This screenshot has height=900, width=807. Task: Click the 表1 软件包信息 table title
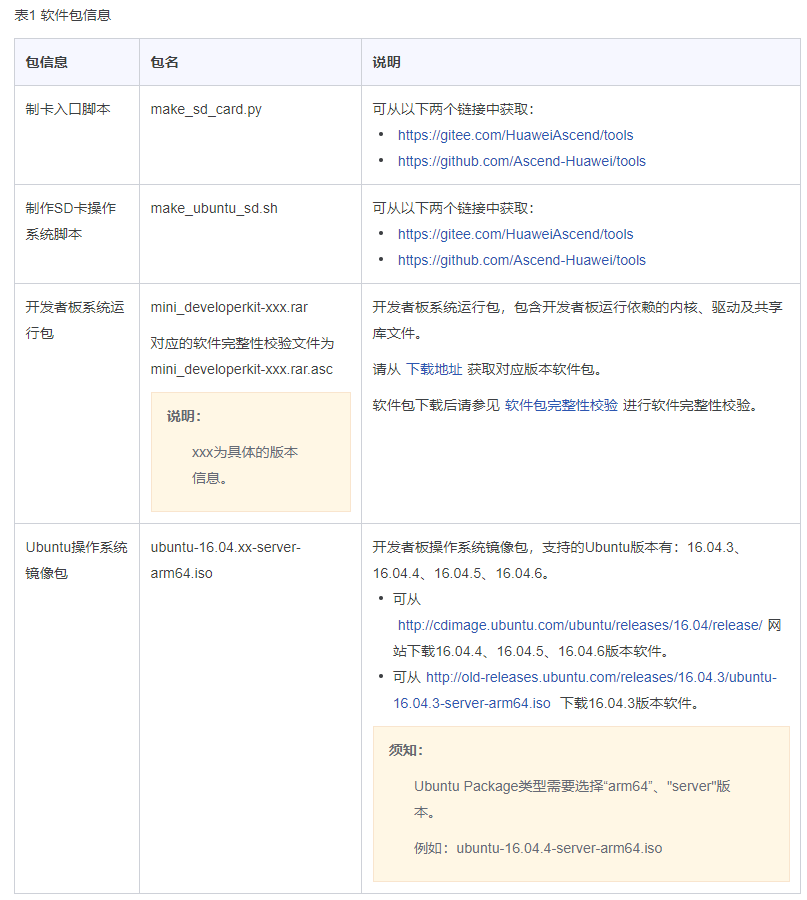(58, 15)
